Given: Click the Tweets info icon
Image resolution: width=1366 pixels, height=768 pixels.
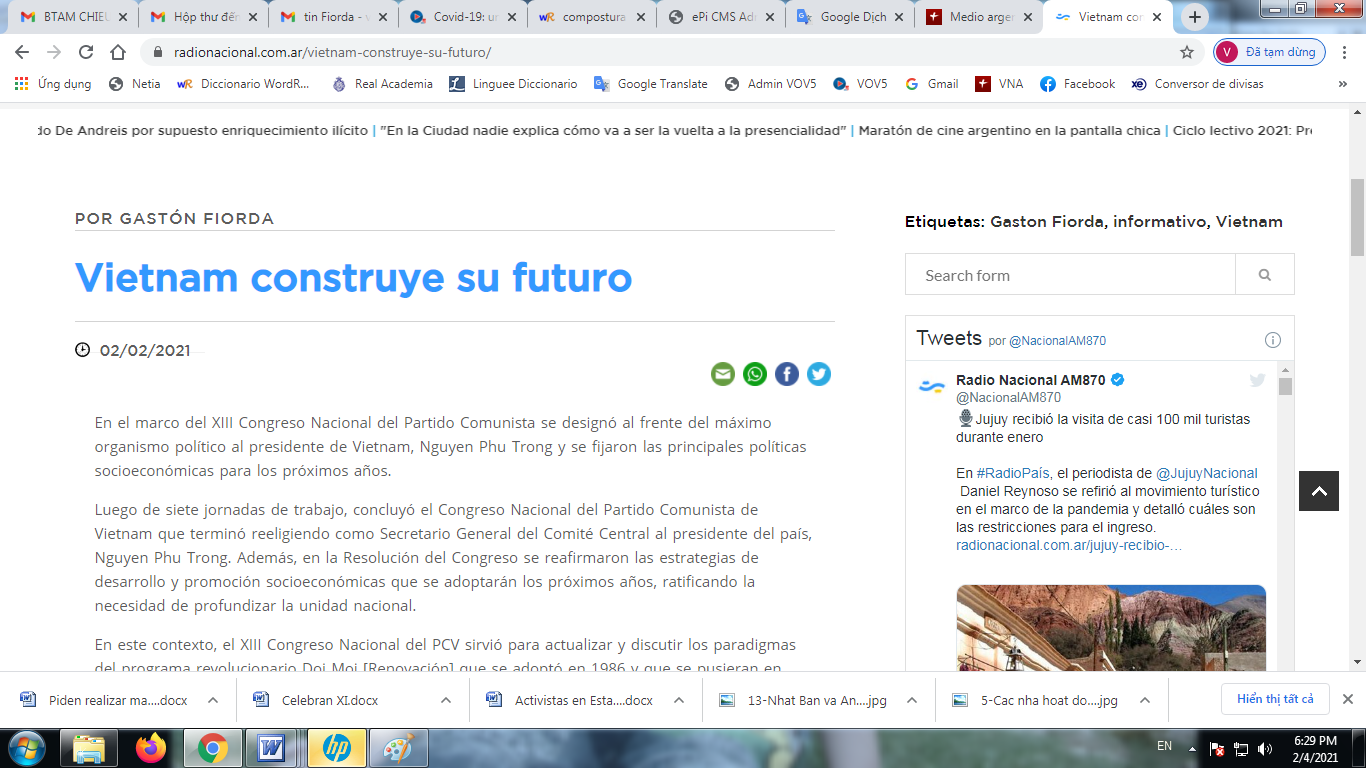Looking at the screenshot, I should (1272, 340).
